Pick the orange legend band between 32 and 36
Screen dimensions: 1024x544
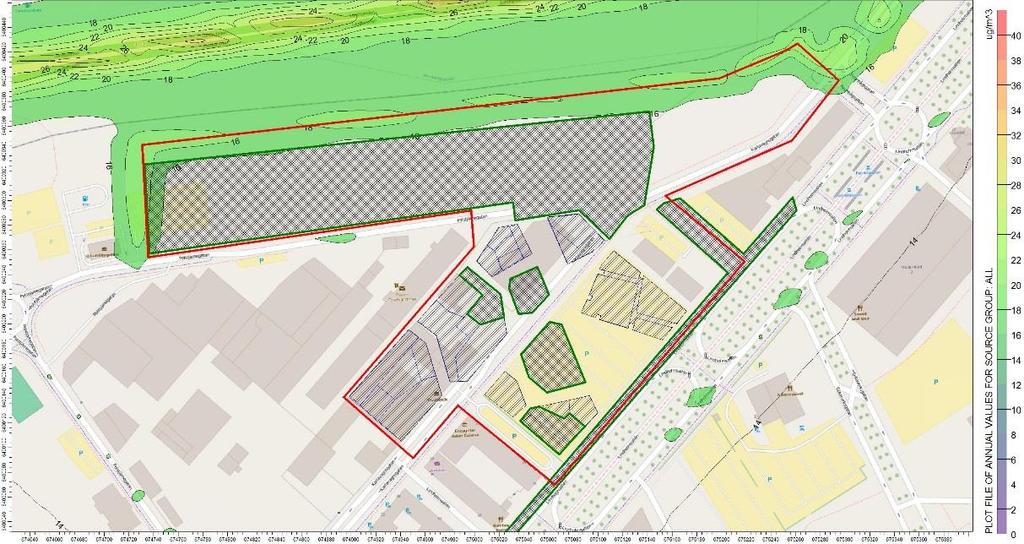[x=1004, y=110]
